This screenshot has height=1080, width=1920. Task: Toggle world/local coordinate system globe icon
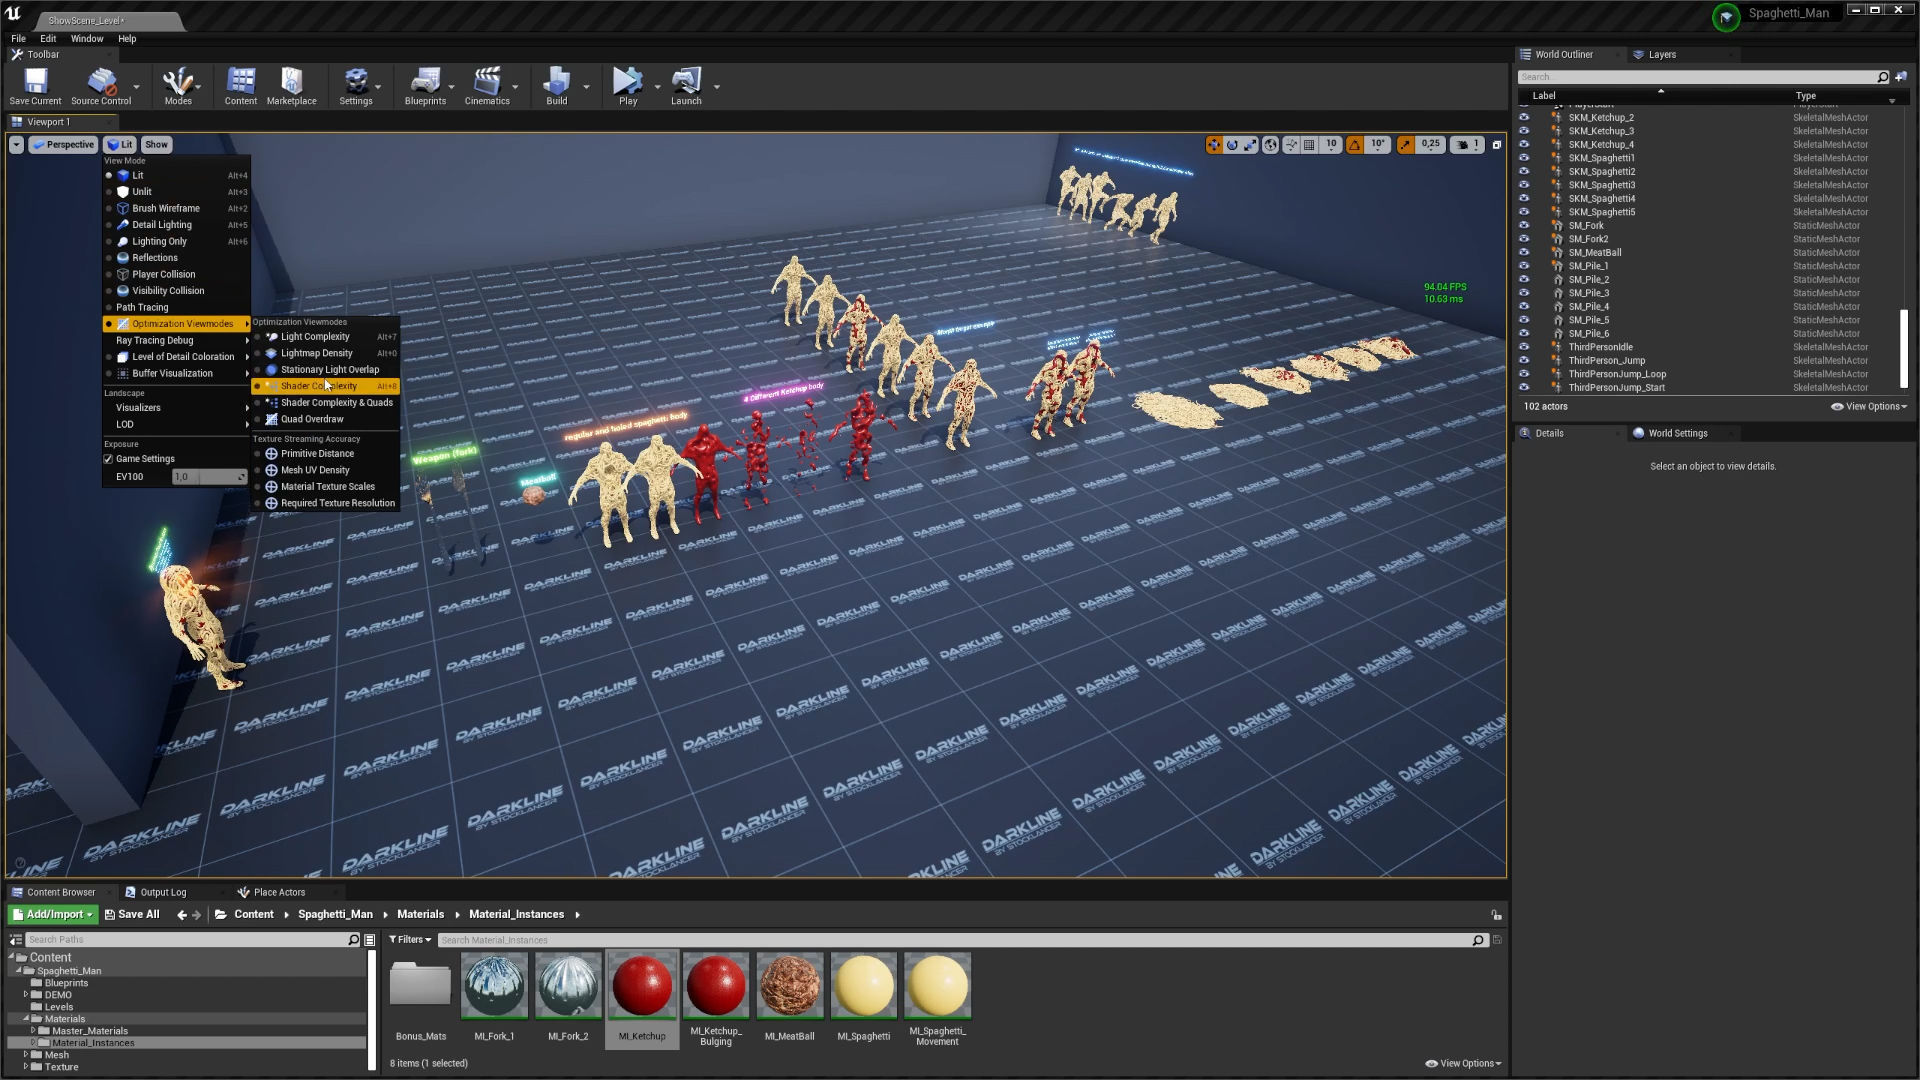pos(1270,145)
